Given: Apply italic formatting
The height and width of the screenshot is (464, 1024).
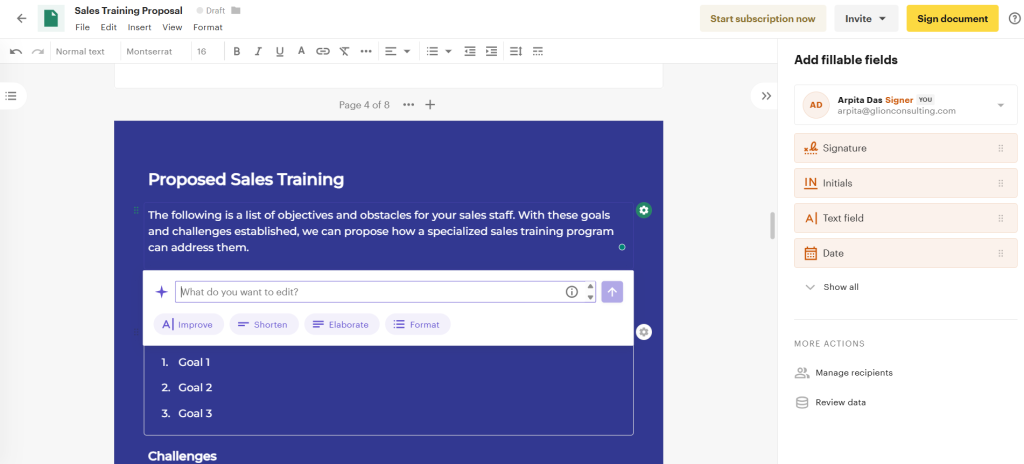Looking at the screenshot, I should pyautogui.click(x=258, y=51).
